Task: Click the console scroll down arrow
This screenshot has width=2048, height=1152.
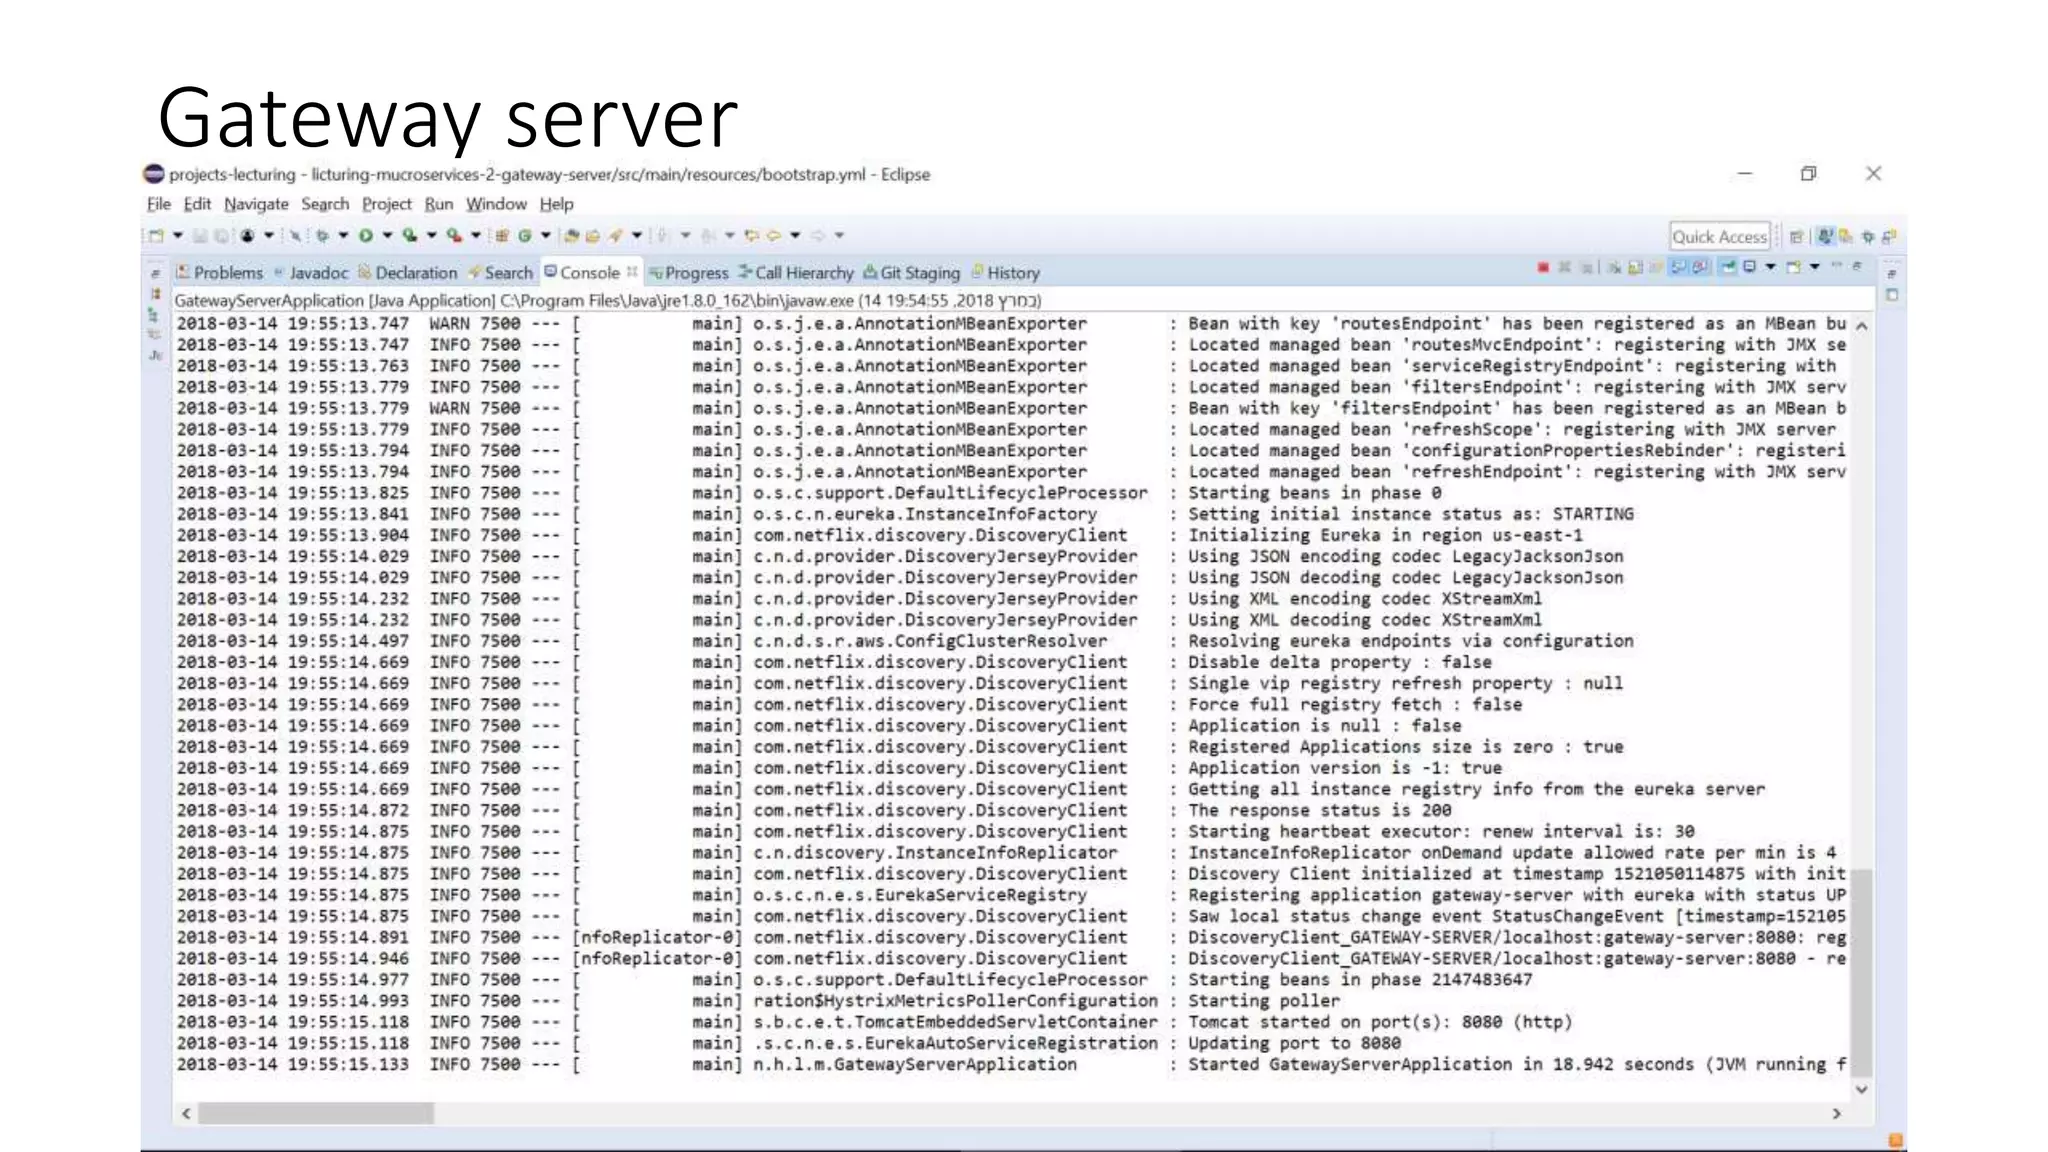Action: click(x=1861, y=1089)
